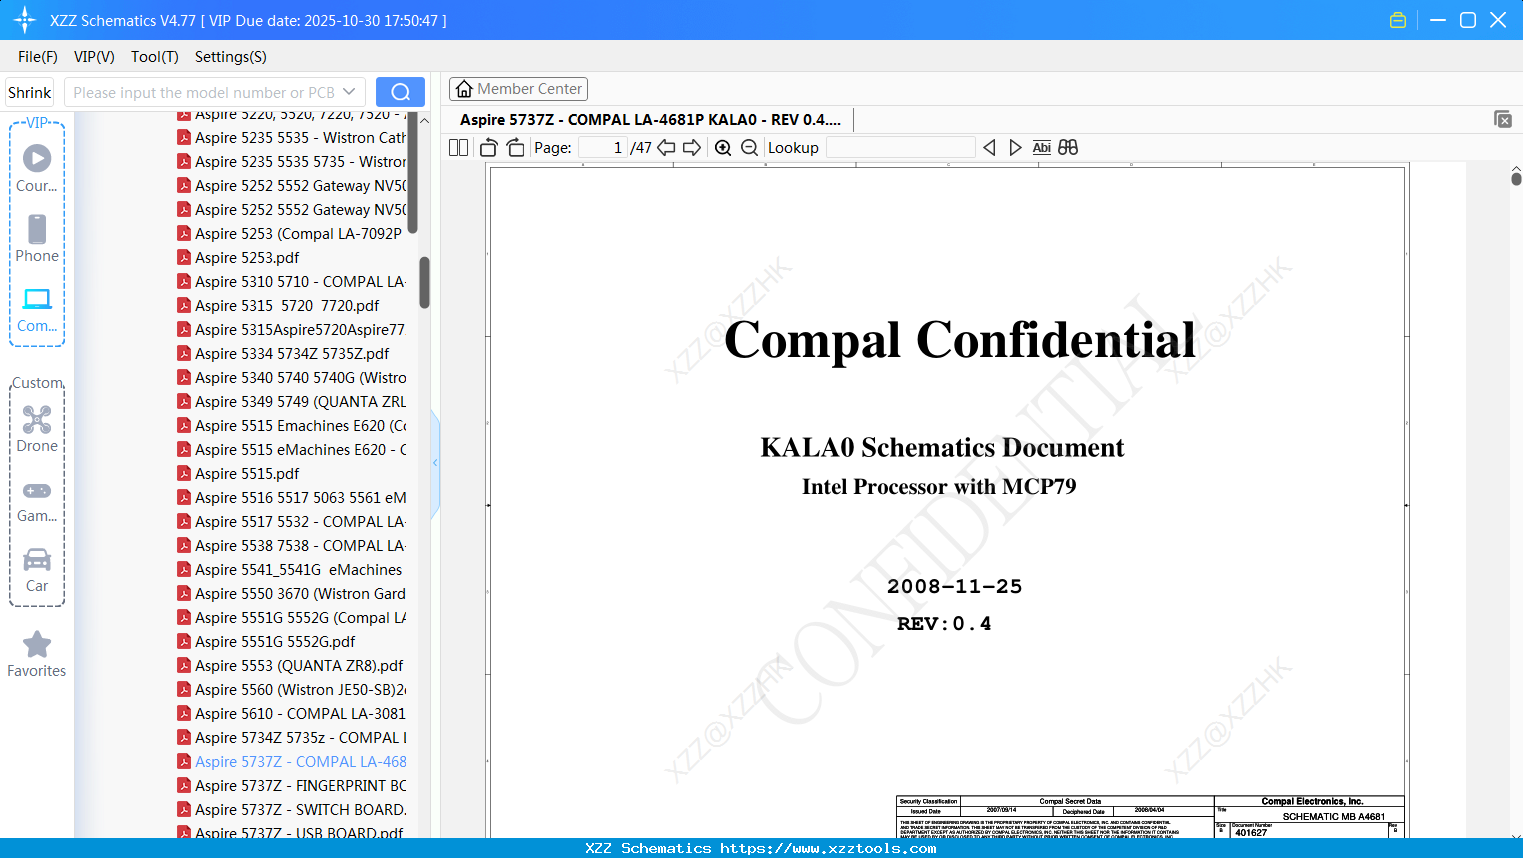Viewport: 1523px width, 858px height.
Task: Zoom in on the schematic
Action: coord(723,148)
